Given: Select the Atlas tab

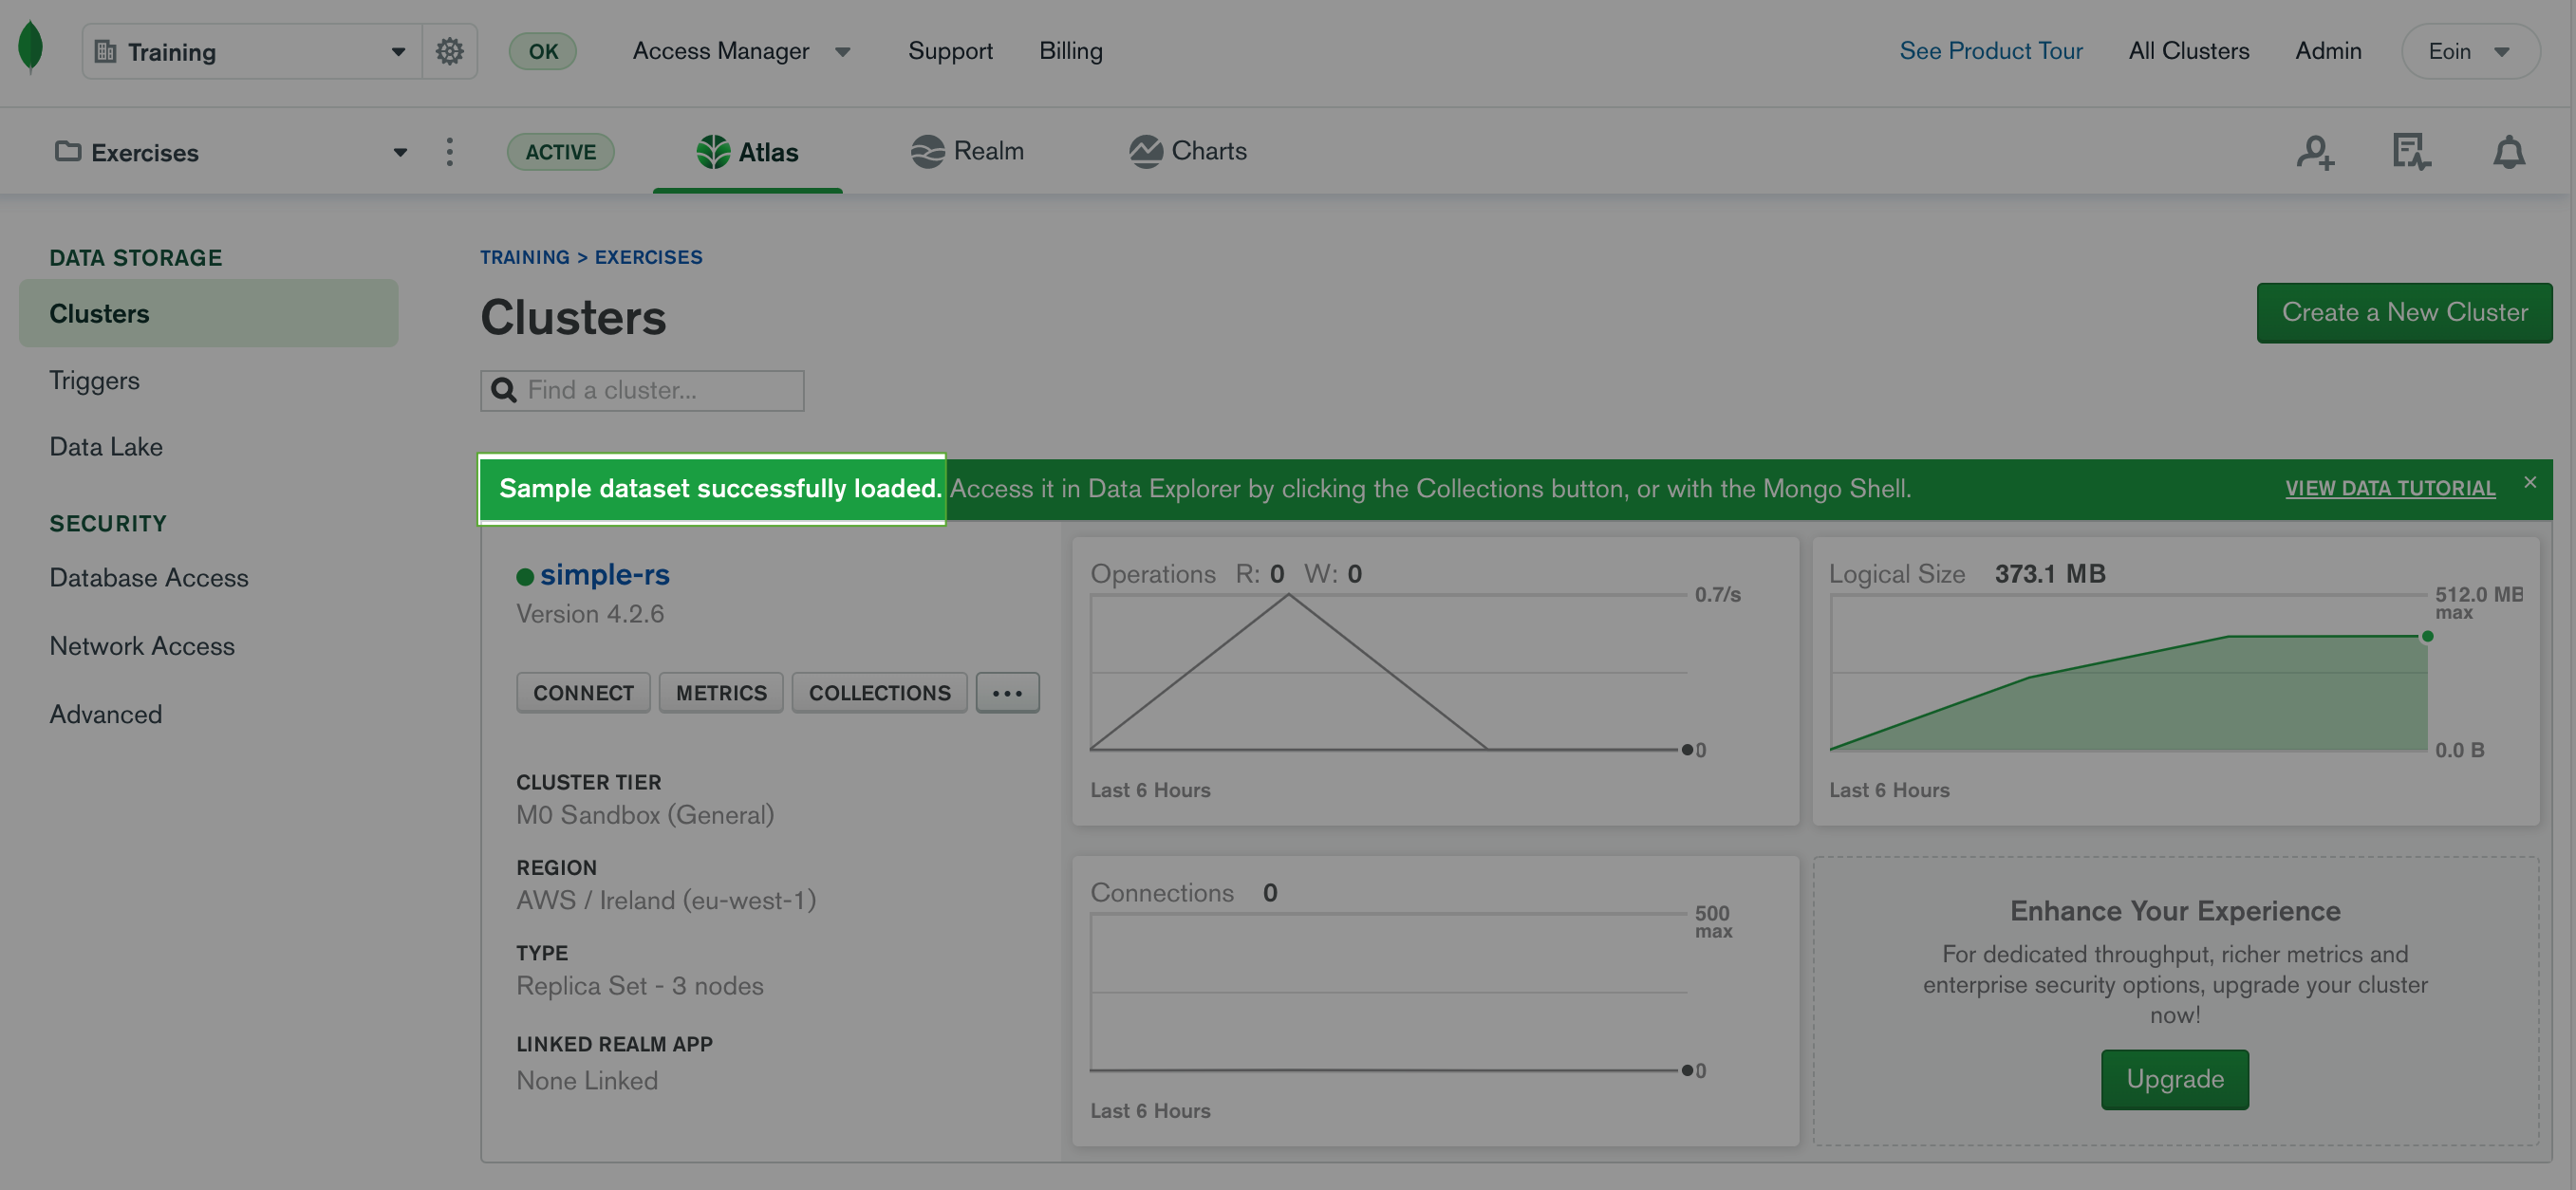Looking at the screenshot, I should click(746, 150).
